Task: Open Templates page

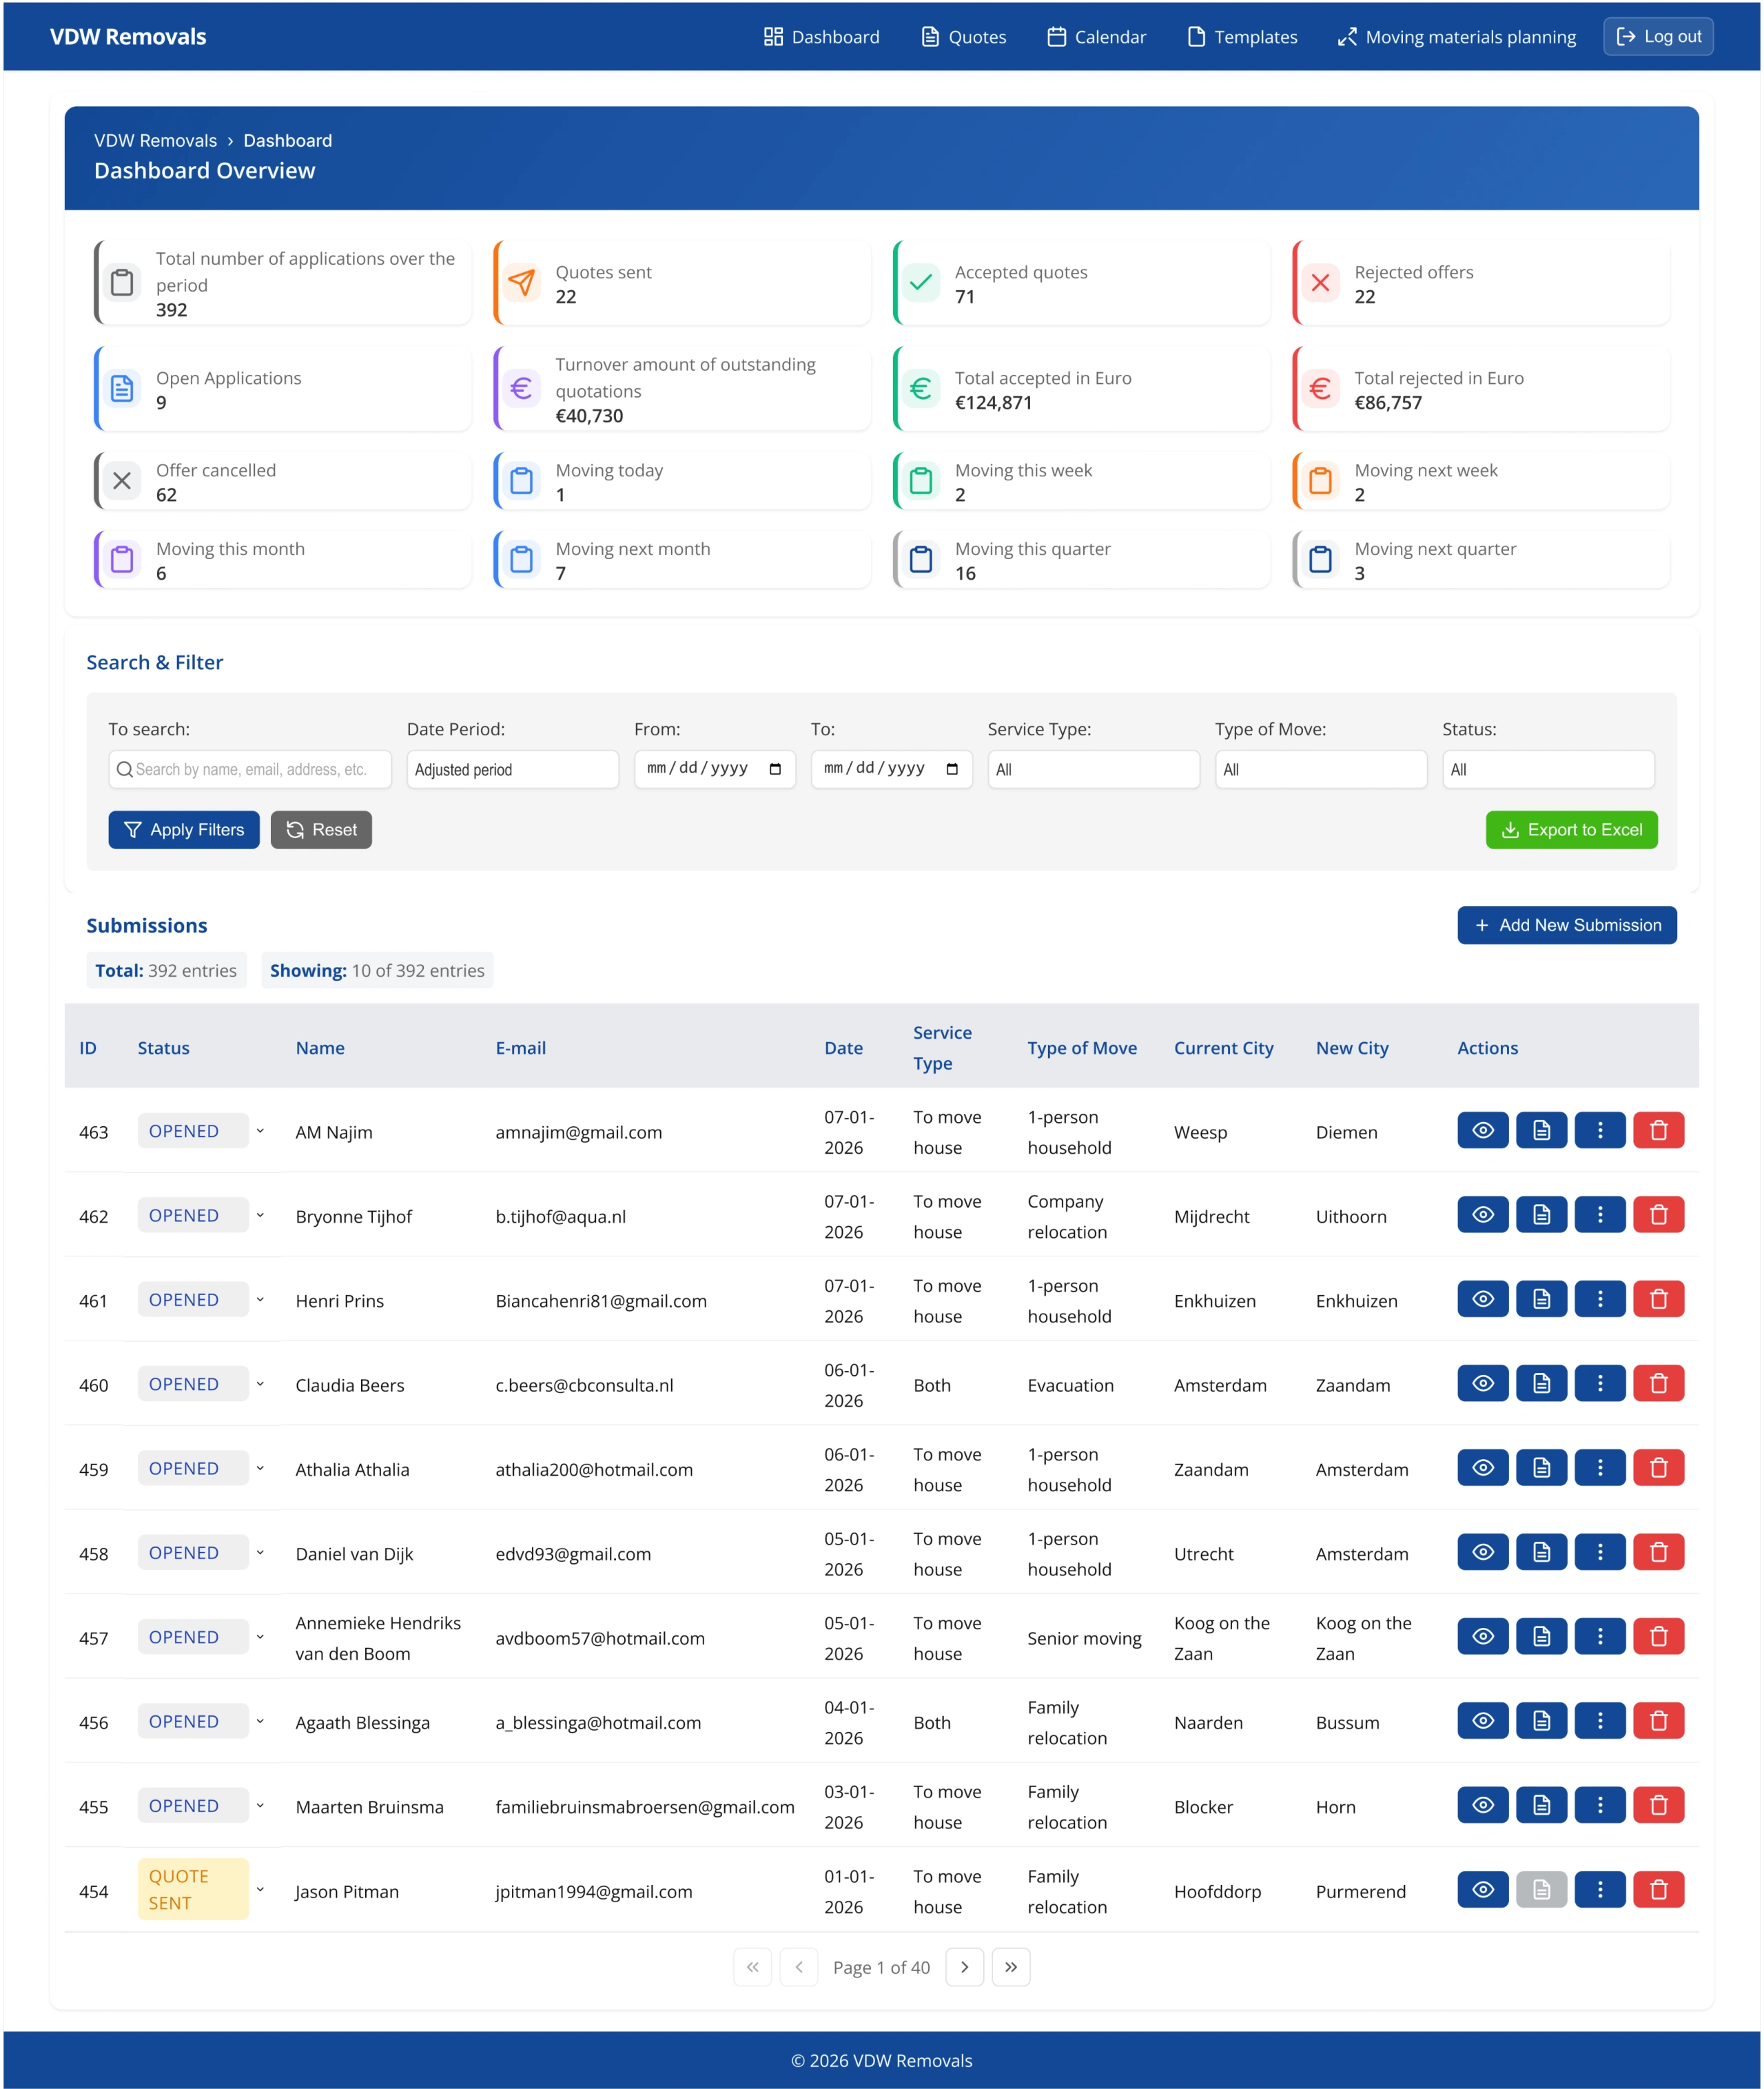Action: coord(1242,37)
